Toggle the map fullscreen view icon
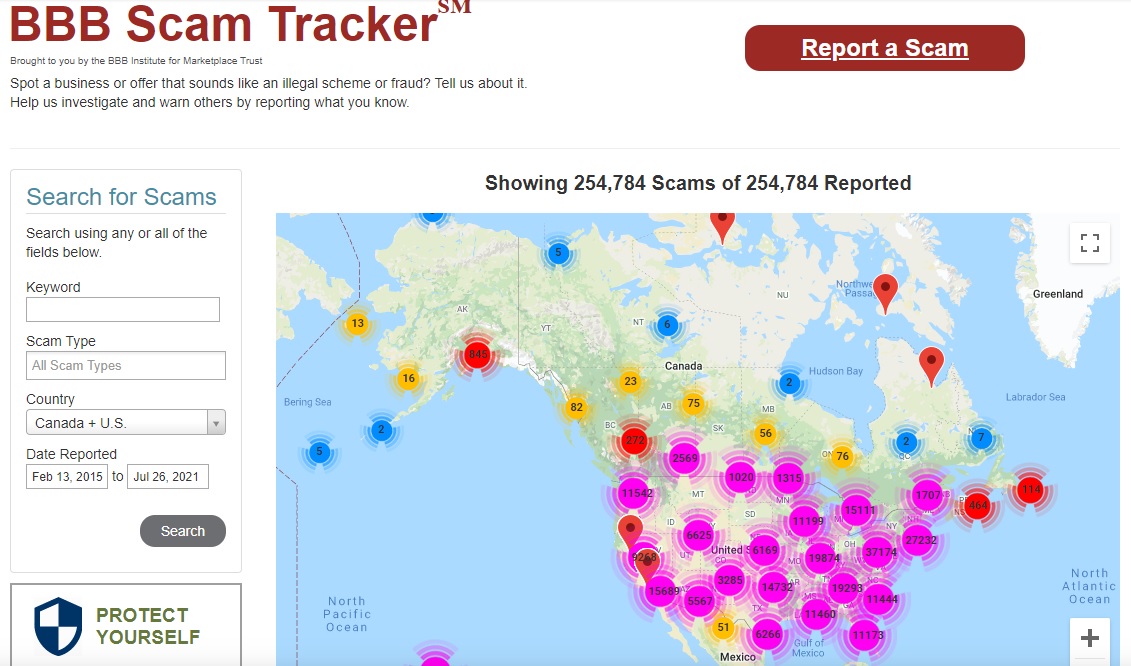The image size is (1131, 666). 1089,242
